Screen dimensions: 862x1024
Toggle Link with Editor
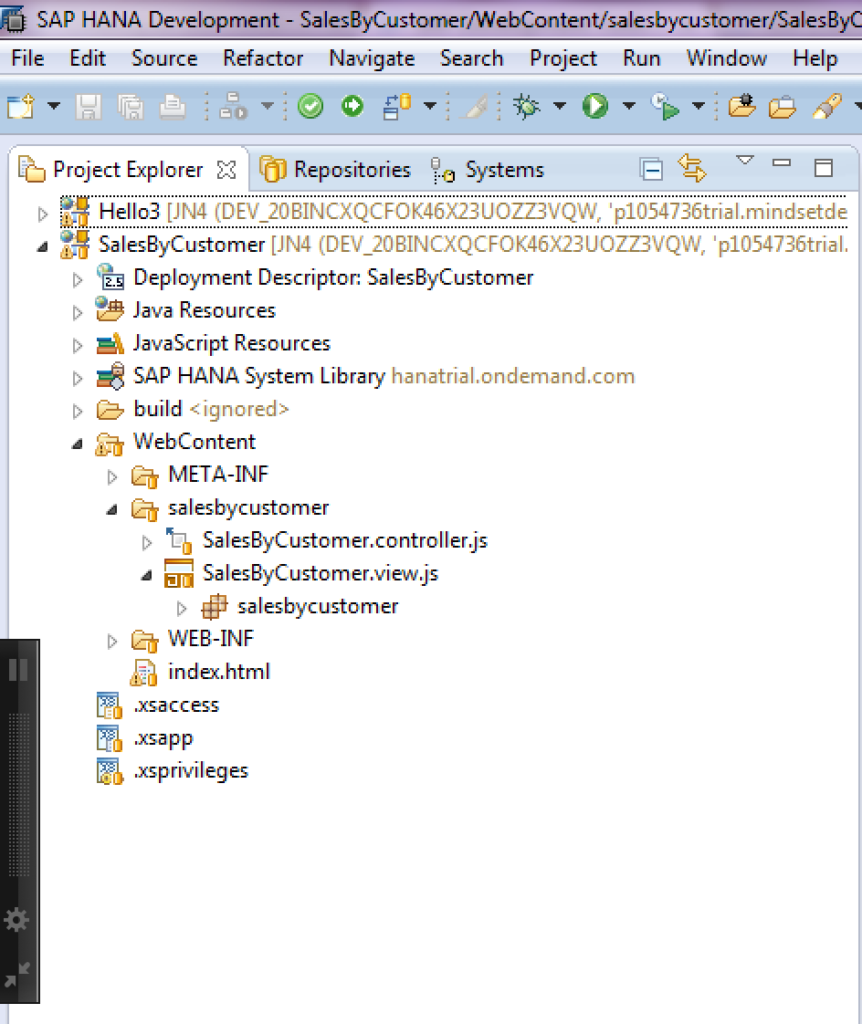tap(692, 168)
